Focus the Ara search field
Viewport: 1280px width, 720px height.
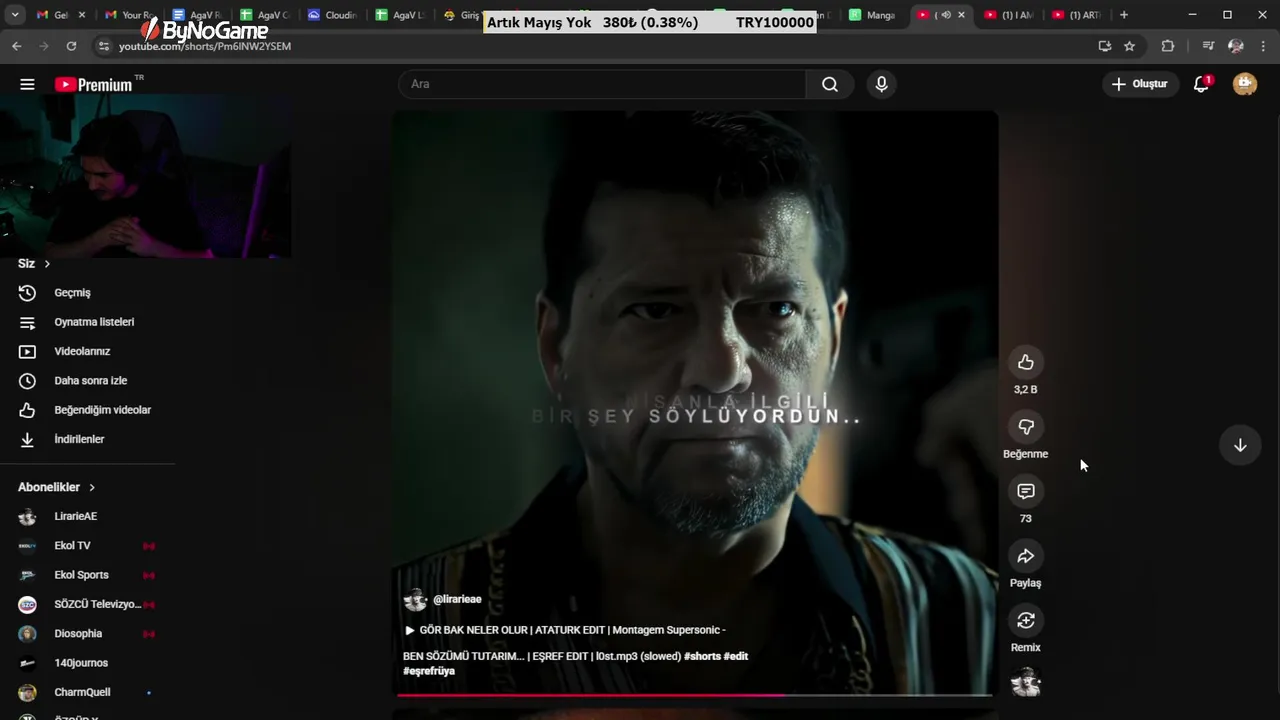(x=602, y=84)
